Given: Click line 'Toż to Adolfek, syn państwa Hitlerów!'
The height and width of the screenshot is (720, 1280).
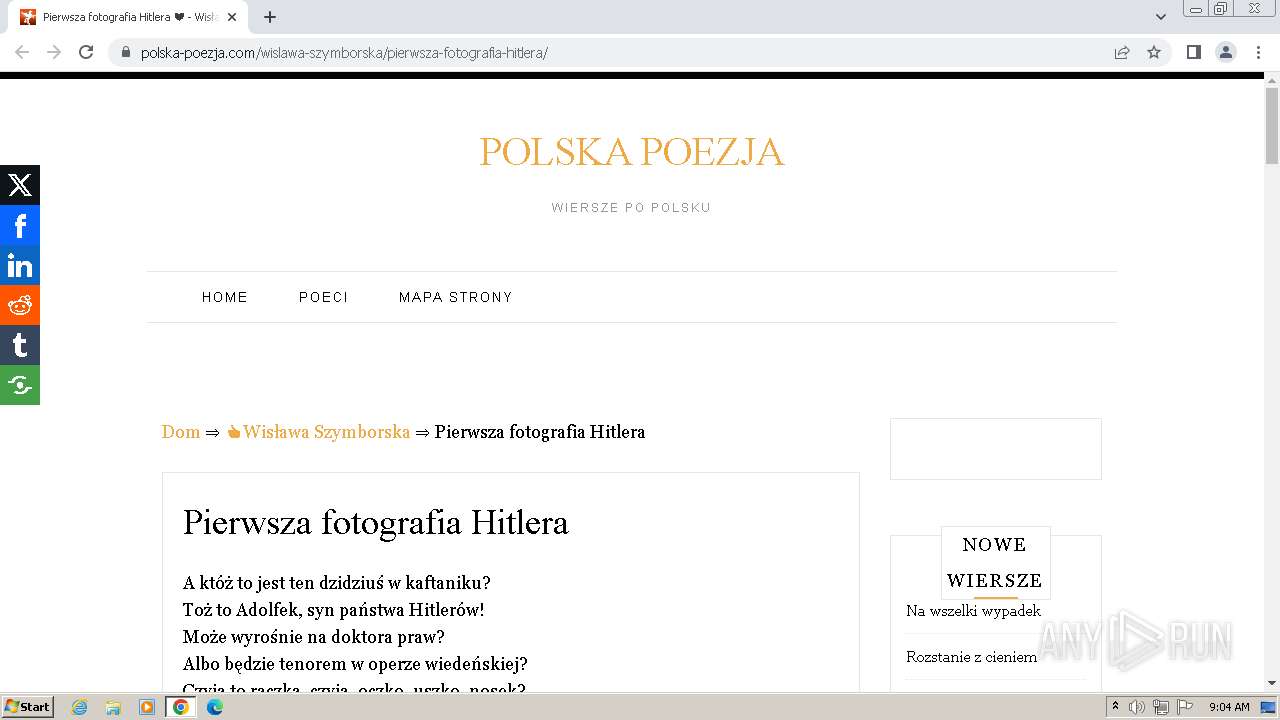Looking at the screenshot, I should tap(334, 610).
